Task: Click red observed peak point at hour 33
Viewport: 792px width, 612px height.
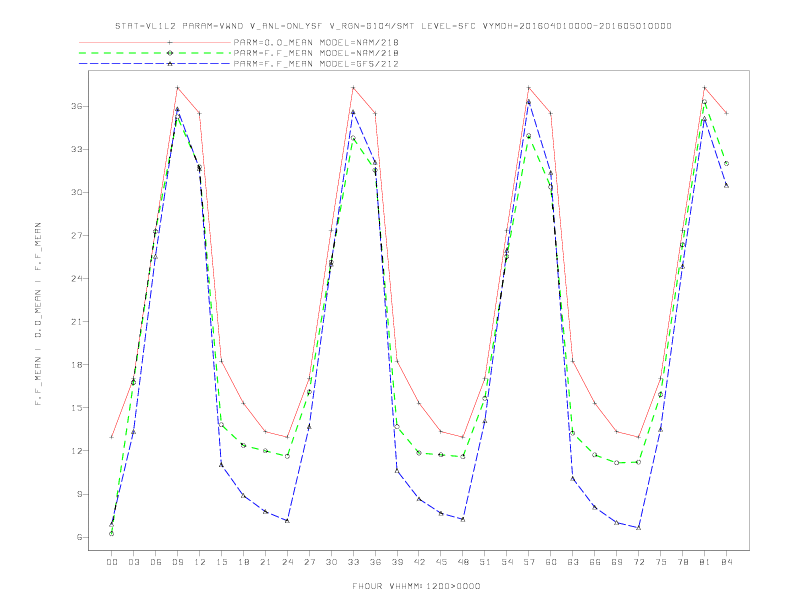Action: [353, 88]
